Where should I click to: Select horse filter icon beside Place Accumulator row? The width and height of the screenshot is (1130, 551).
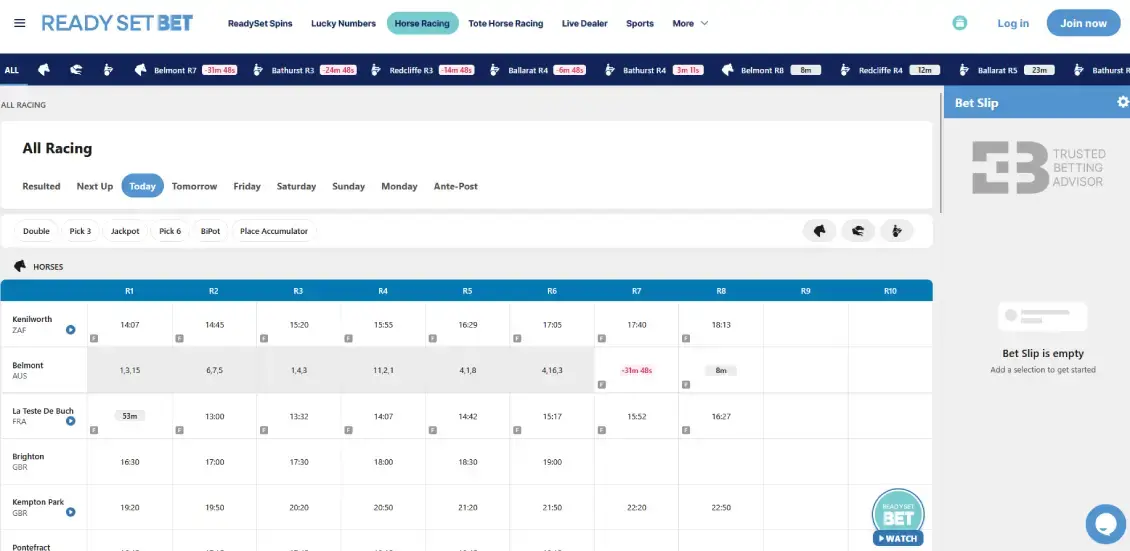click(819, 231)
